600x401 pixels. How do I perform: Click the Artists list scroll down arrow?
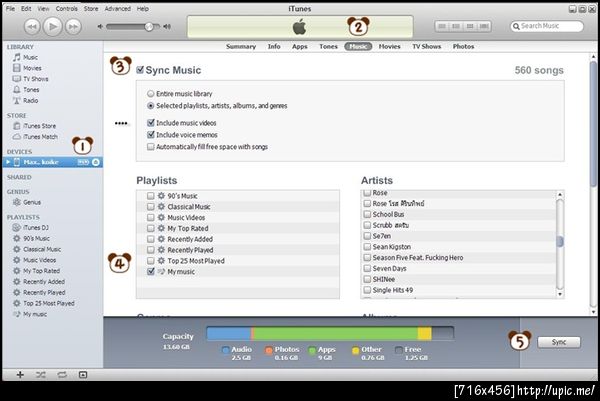click(x=560, y=294)
